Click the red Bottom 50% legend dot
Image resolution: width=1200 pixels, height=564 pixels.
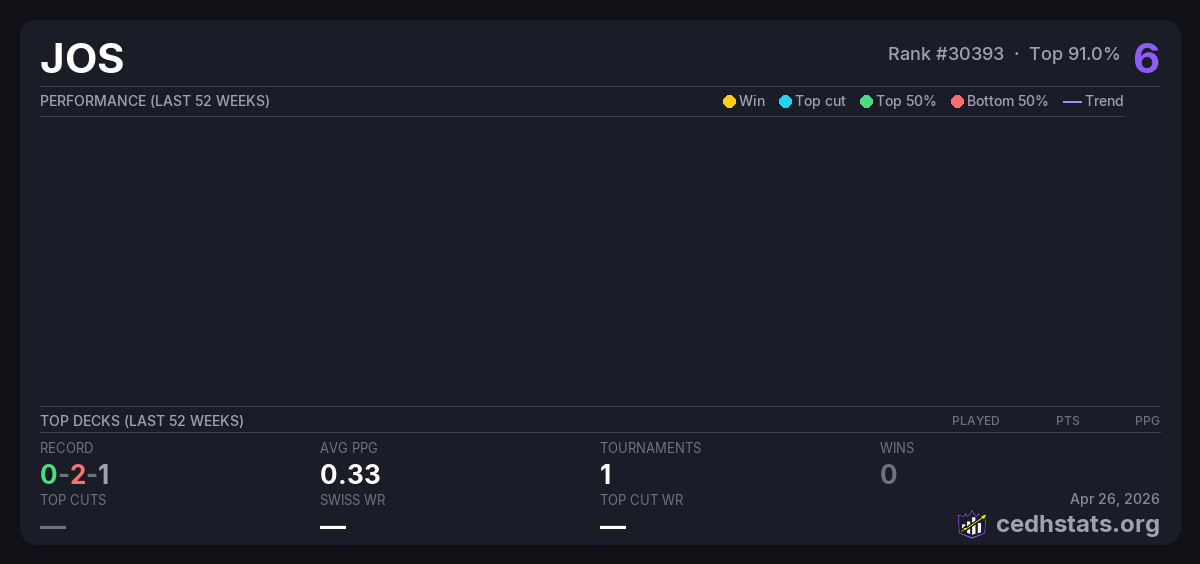957,102
